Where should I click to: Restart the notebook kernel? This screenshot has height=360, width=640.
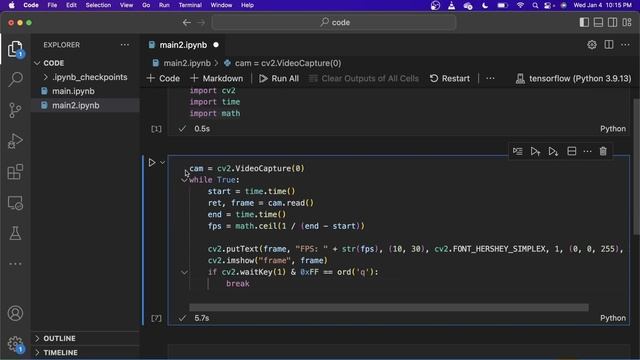click(x=450, y=78)
